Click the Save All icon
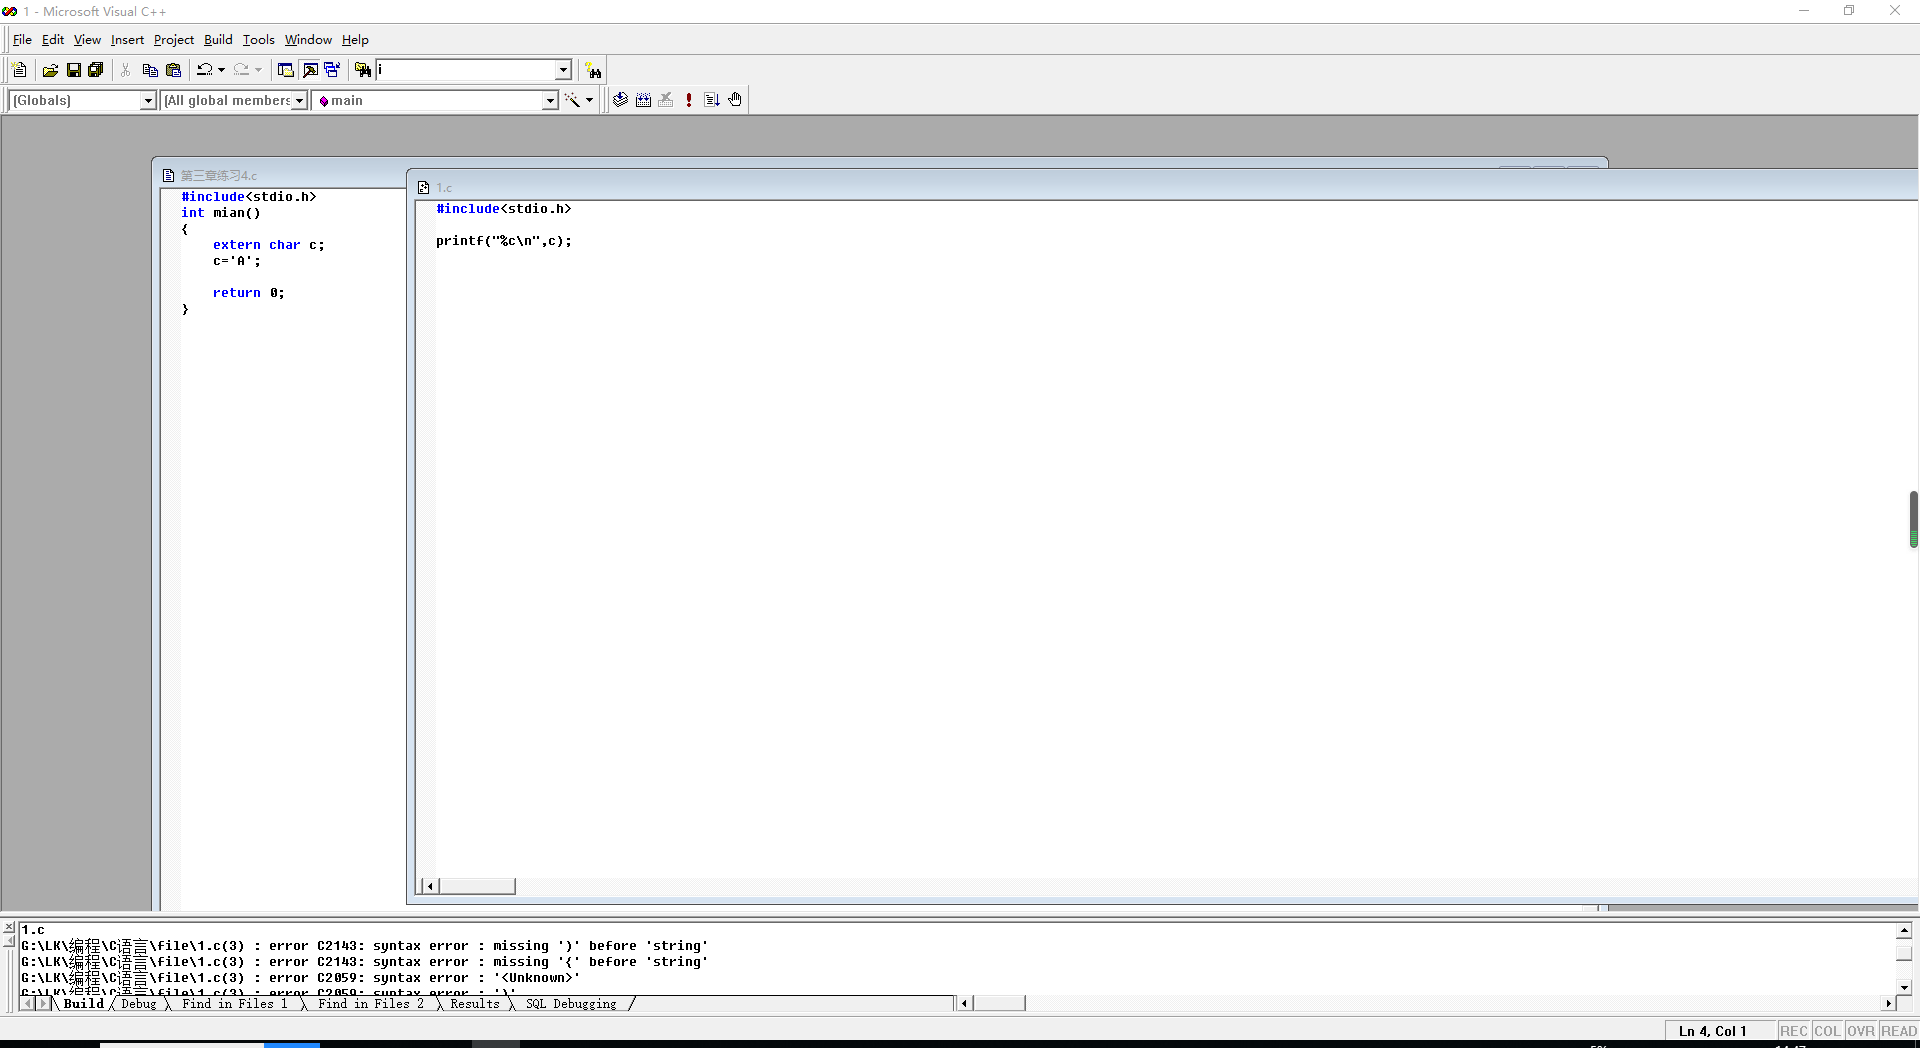Image resolution: width=1920 pixels, height=1048 pixels. pyautogui.click(x=96, y=70)
